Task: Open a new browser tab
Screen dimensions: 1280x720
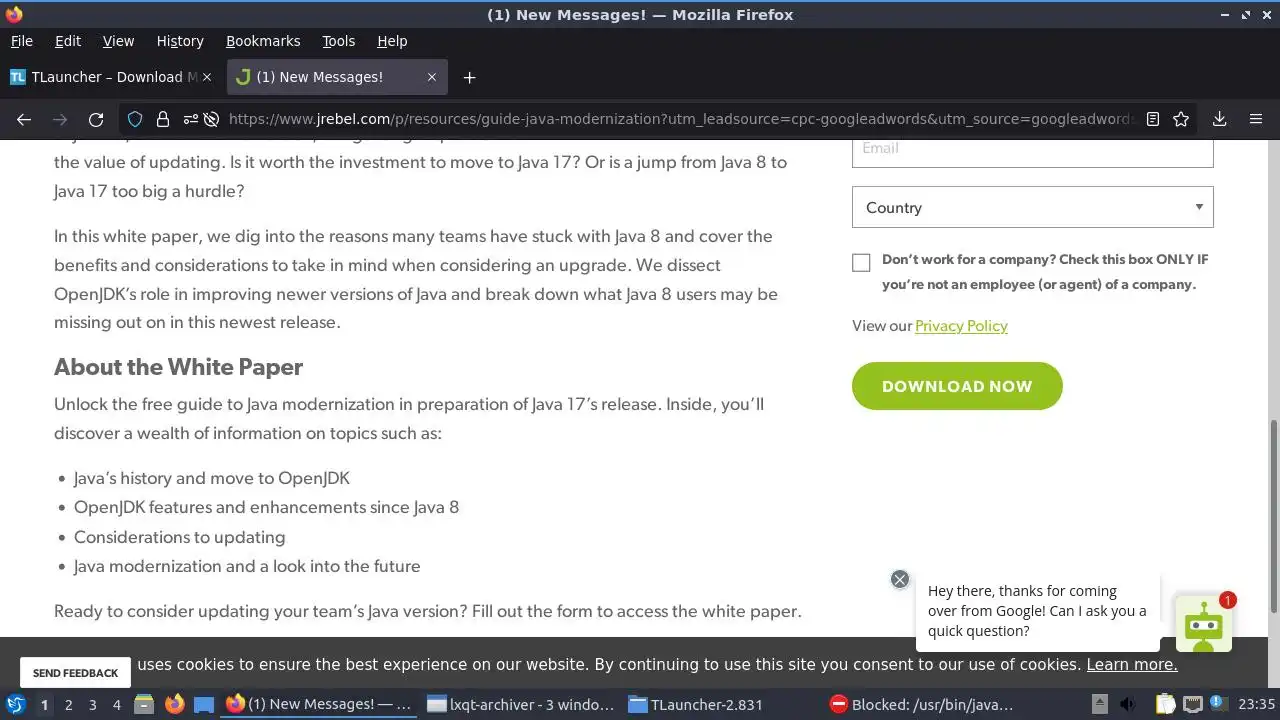Action: tap(469, 77)
